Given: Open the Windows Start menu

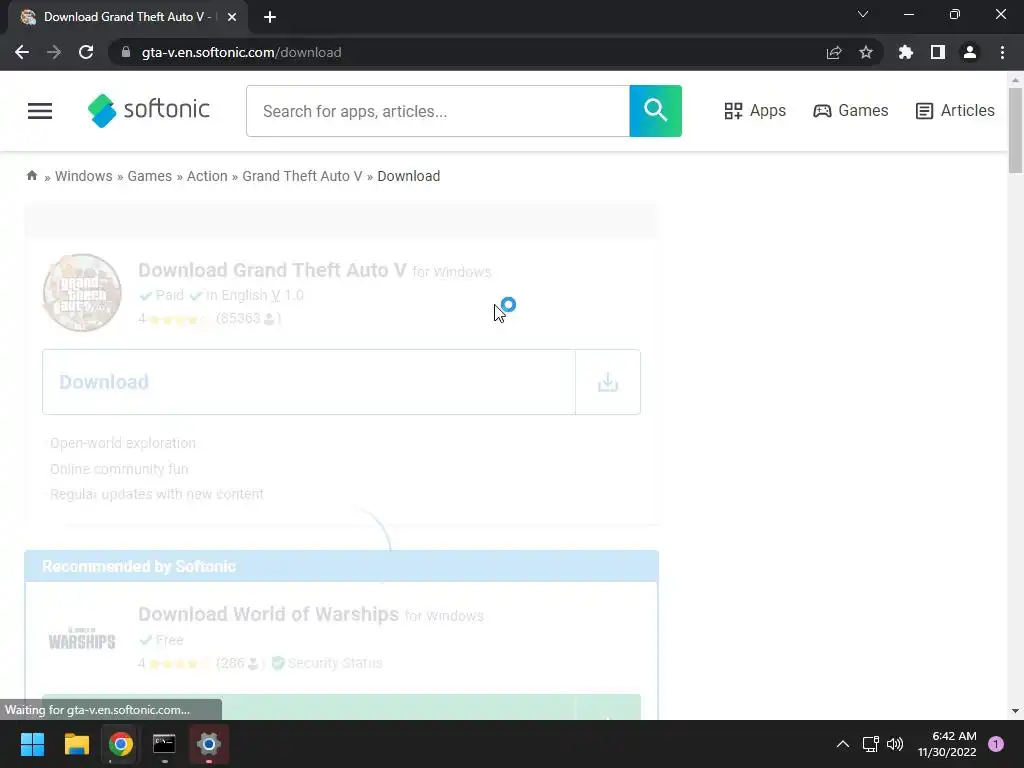Looking at the screenshot, I should (x=32, y=744).
